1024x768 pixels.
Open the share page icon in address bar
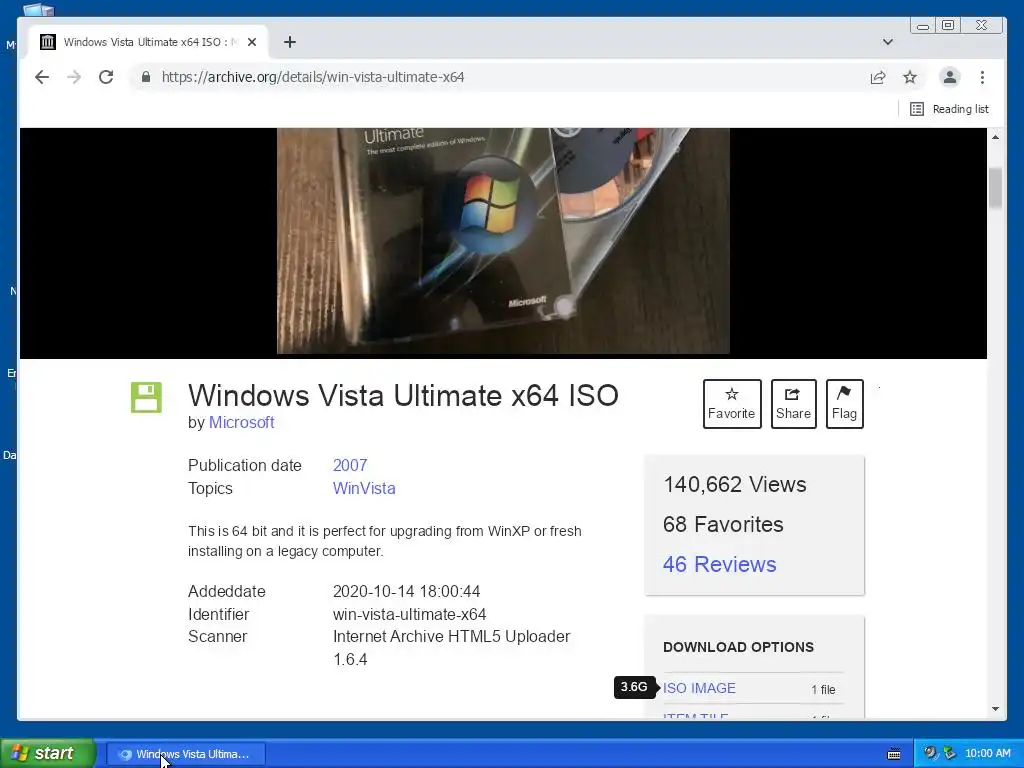pyautogui.click(x=878, y=78)
